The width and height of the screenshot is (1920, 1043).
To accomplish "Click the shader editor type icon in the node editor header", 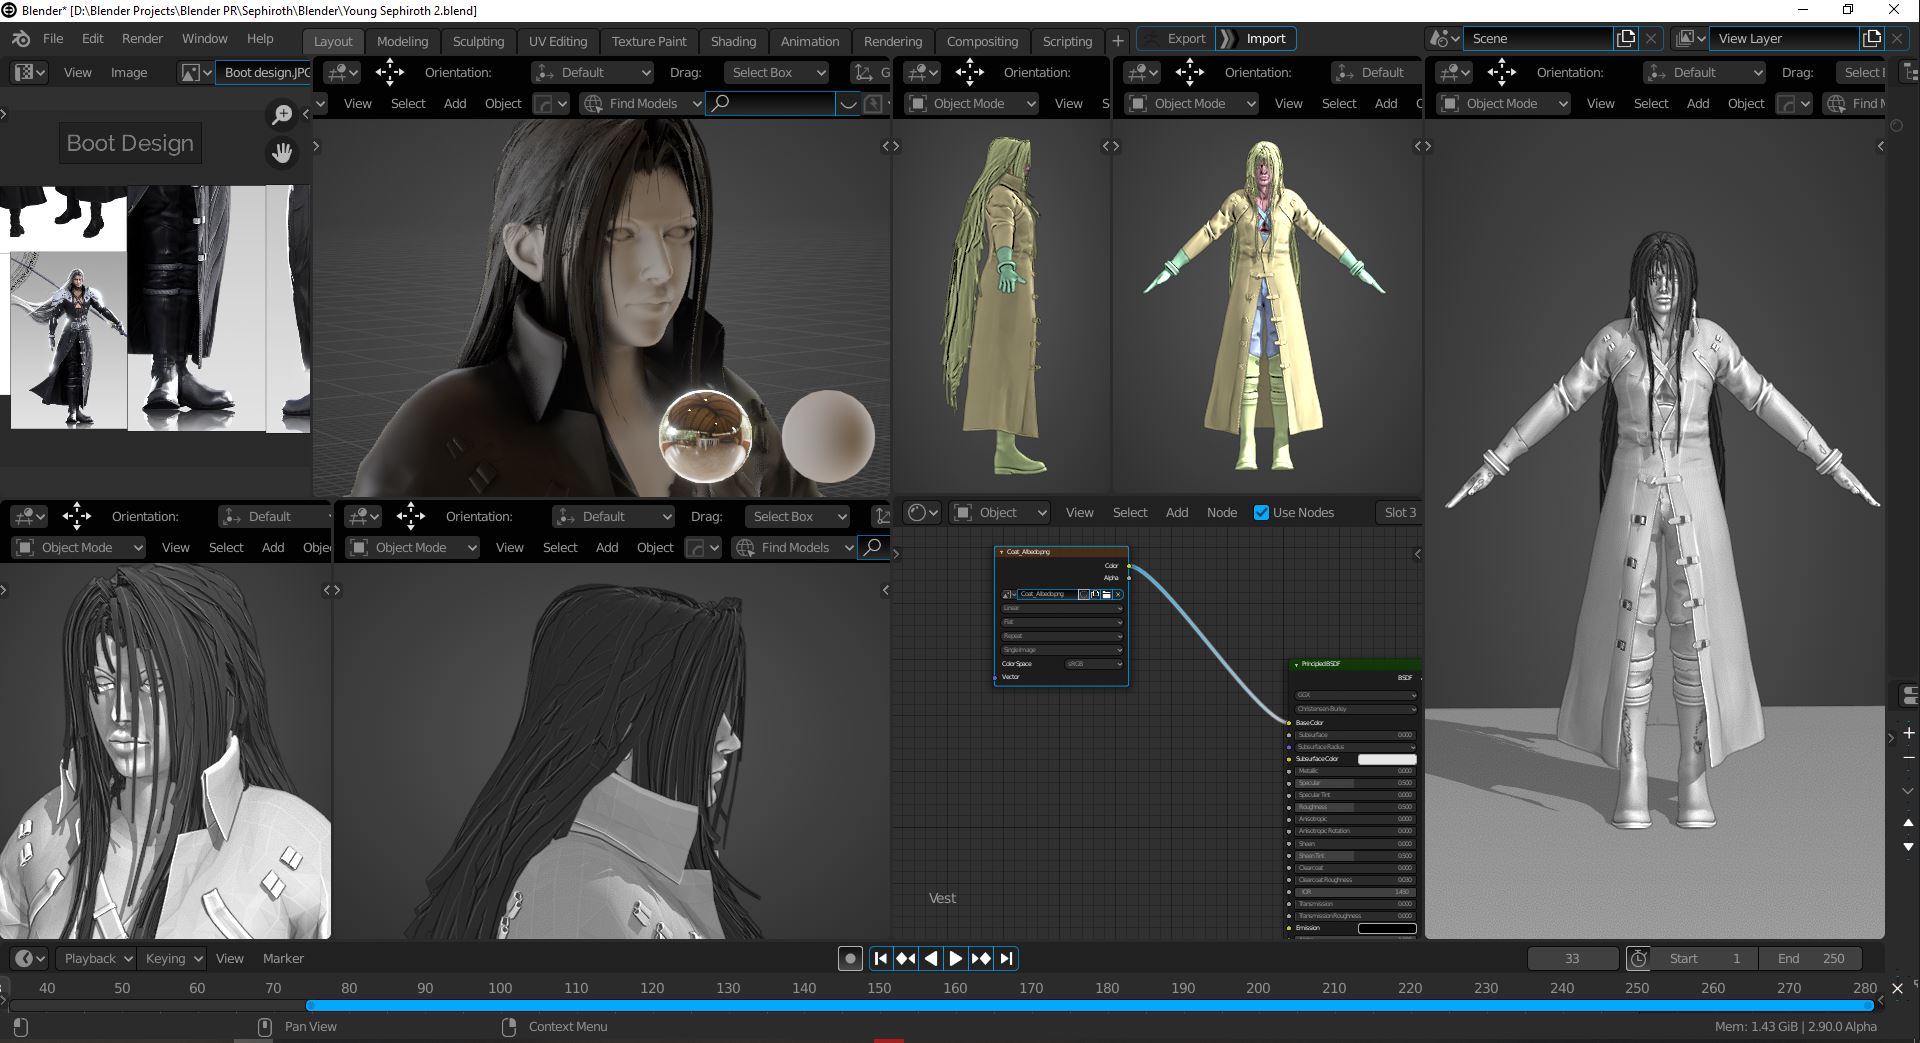I will [x=923, y=512].
